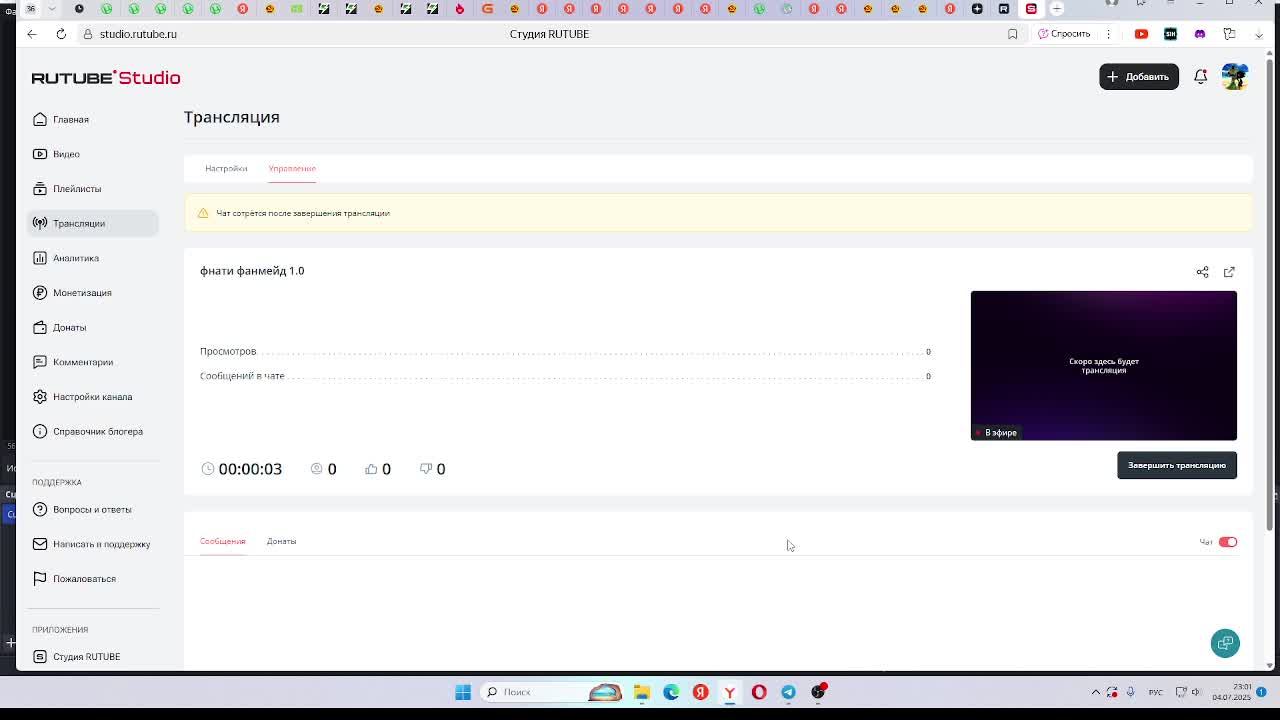Click the РУС language indicator
The height and width of the screenshot is (720, 1280).
click(x=1155, y=692)
